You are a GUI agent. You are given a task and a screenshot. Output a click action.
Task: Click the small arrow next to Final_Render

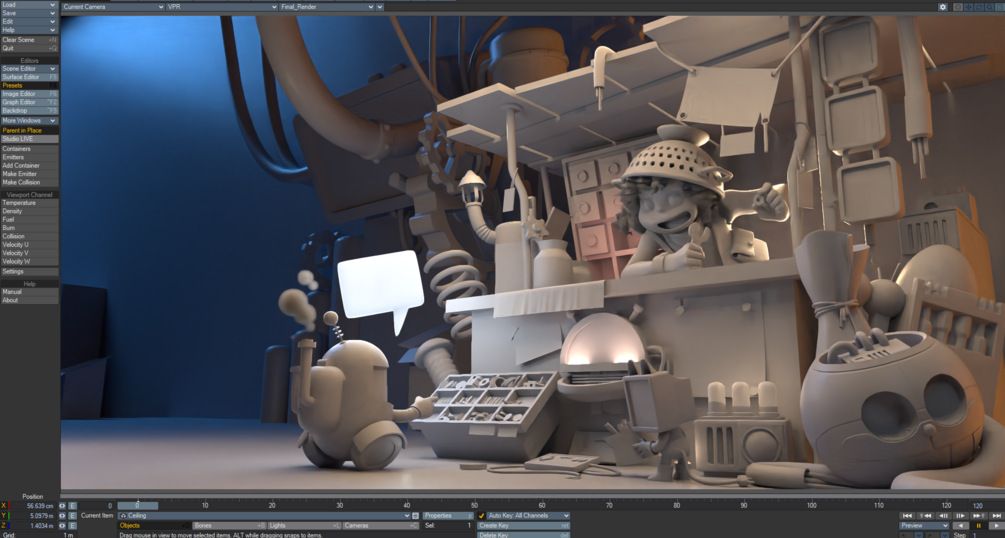pos(380,7)
